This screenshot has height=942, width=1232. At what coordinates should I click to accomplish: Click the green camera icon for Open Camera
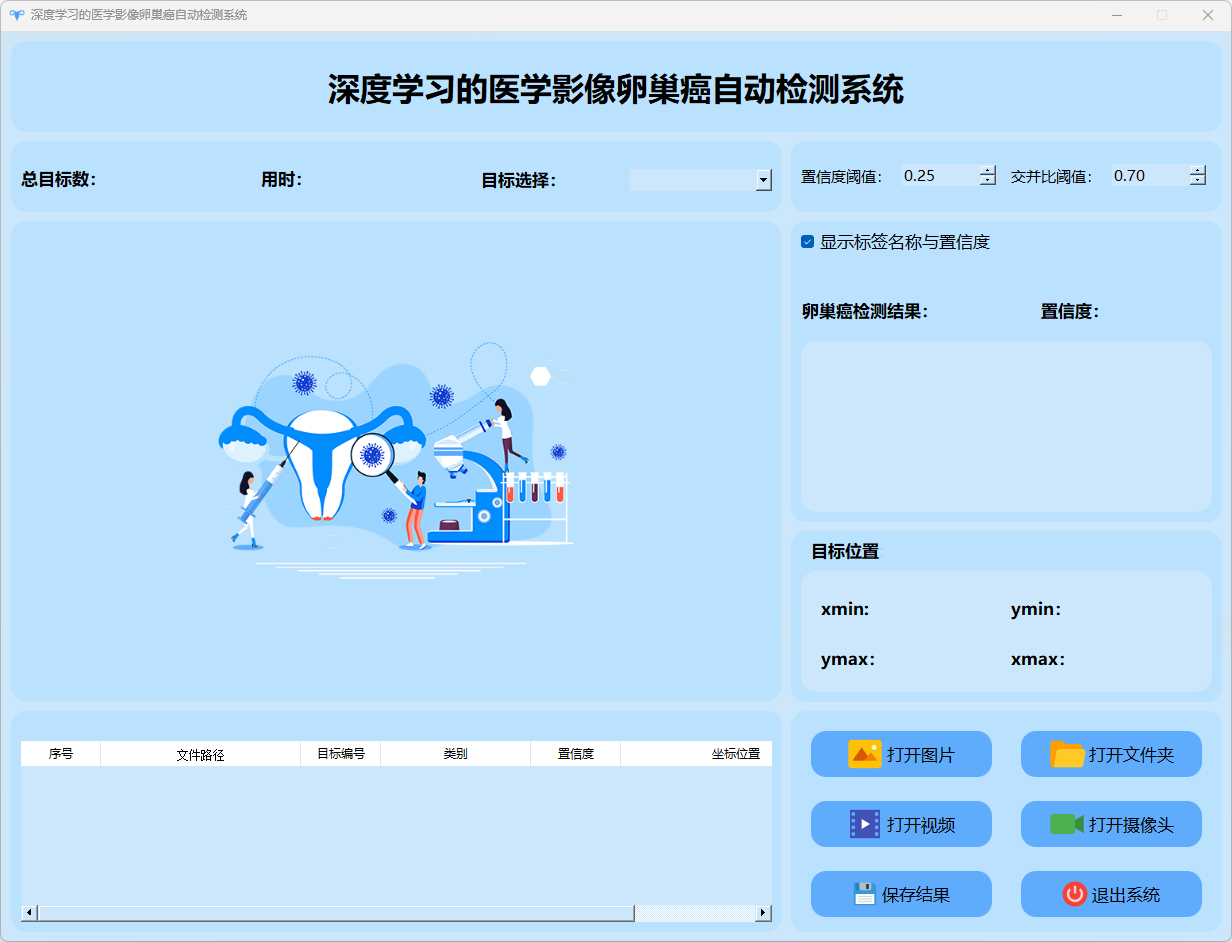click(x=1066, y=824)
